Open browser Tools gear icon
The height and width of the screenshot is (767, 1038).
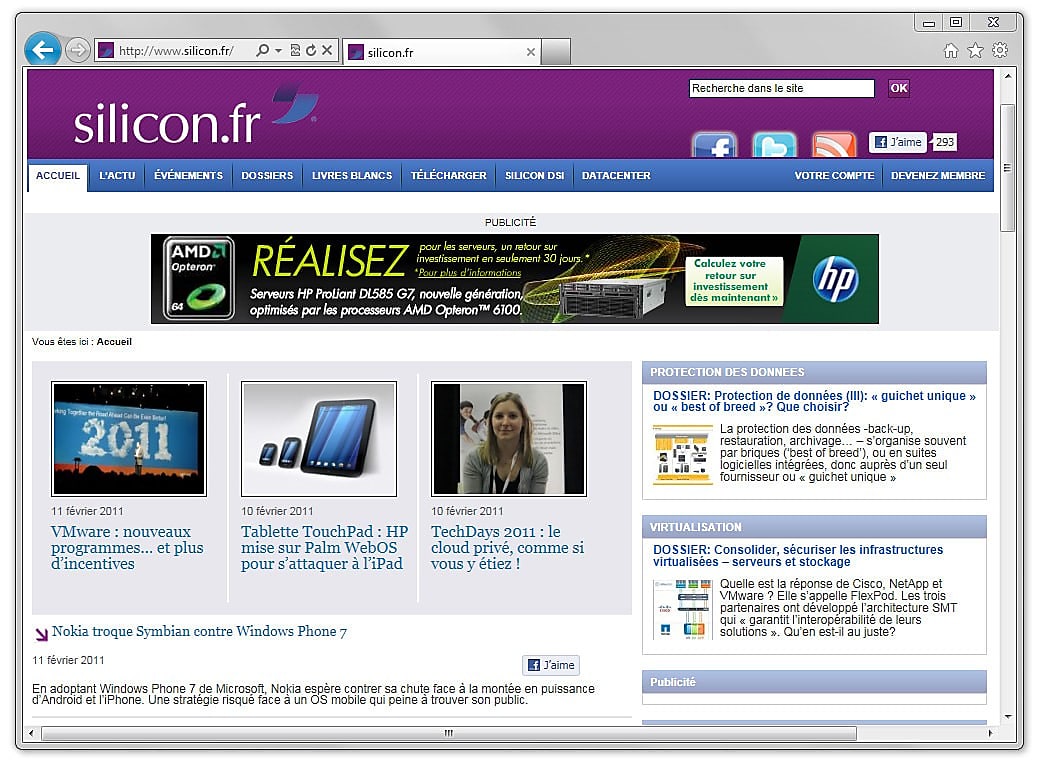click(1000, 50)
